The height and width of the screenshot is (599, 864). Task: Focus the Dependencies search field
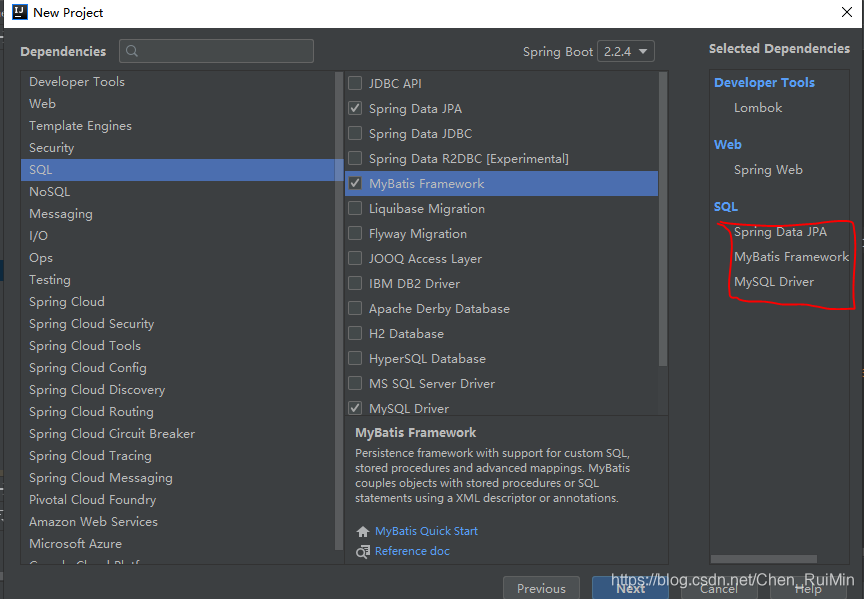pos(217,51)
